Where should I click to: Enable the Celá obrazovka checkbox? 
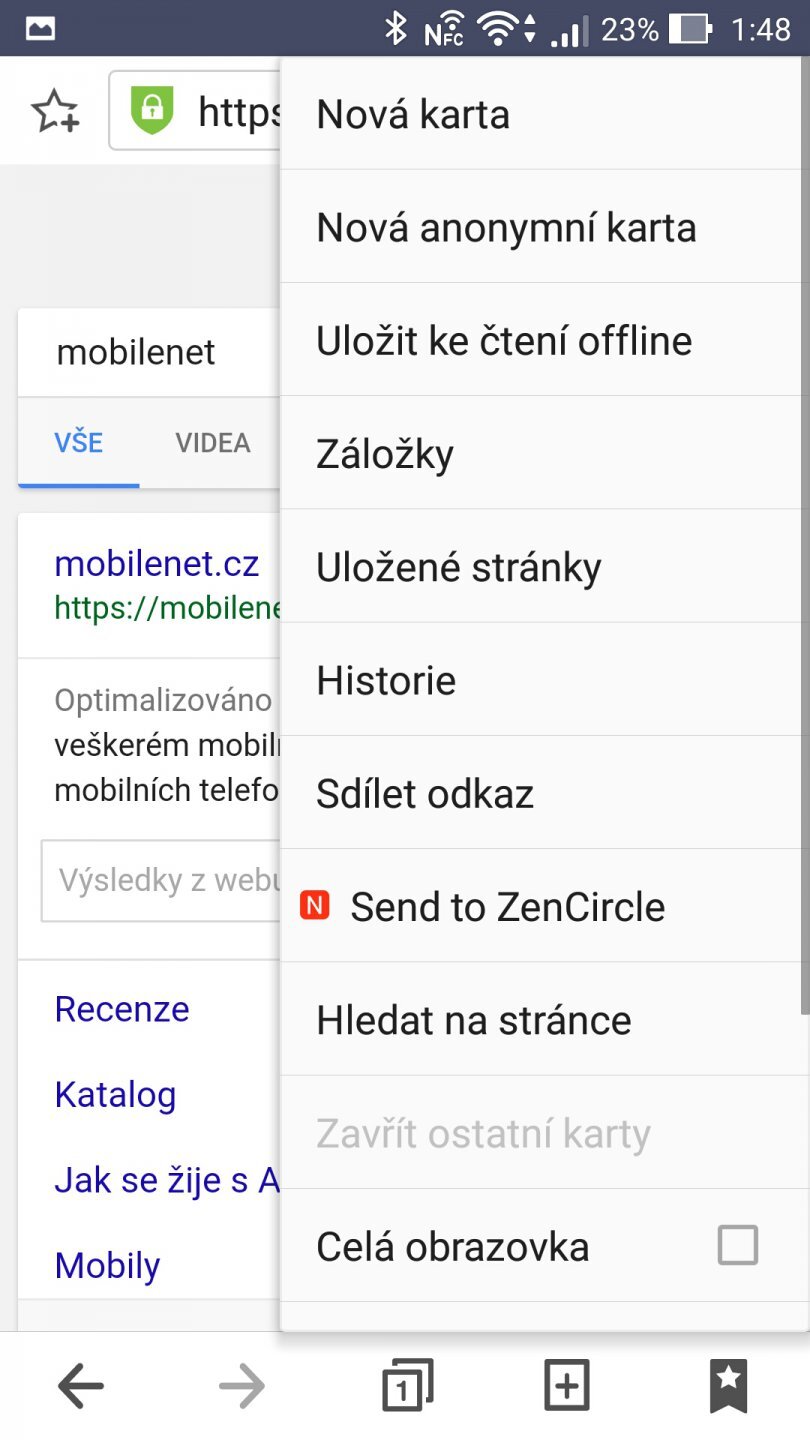(x=738, y=1246)
